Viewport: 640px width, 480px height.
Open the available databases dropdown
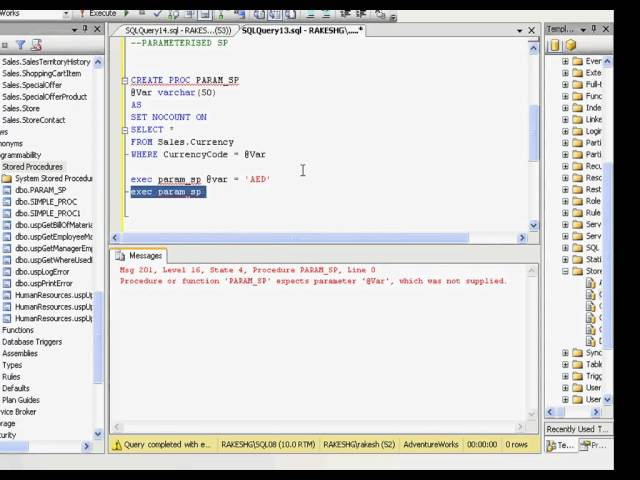tap(66, 13)
